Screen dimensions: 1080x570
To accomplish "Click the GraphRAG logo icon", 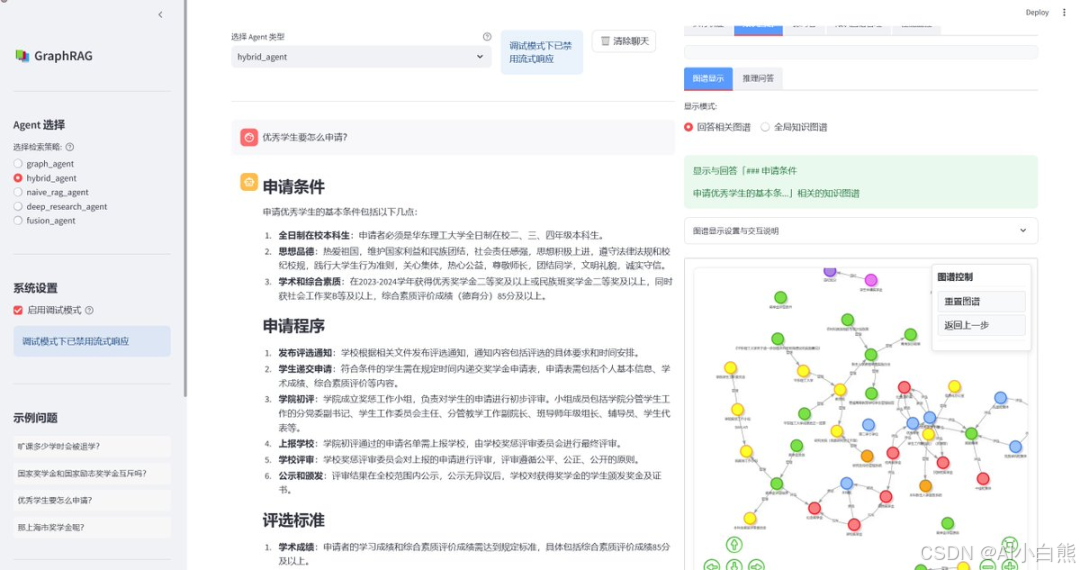I will tap(22, 56).
